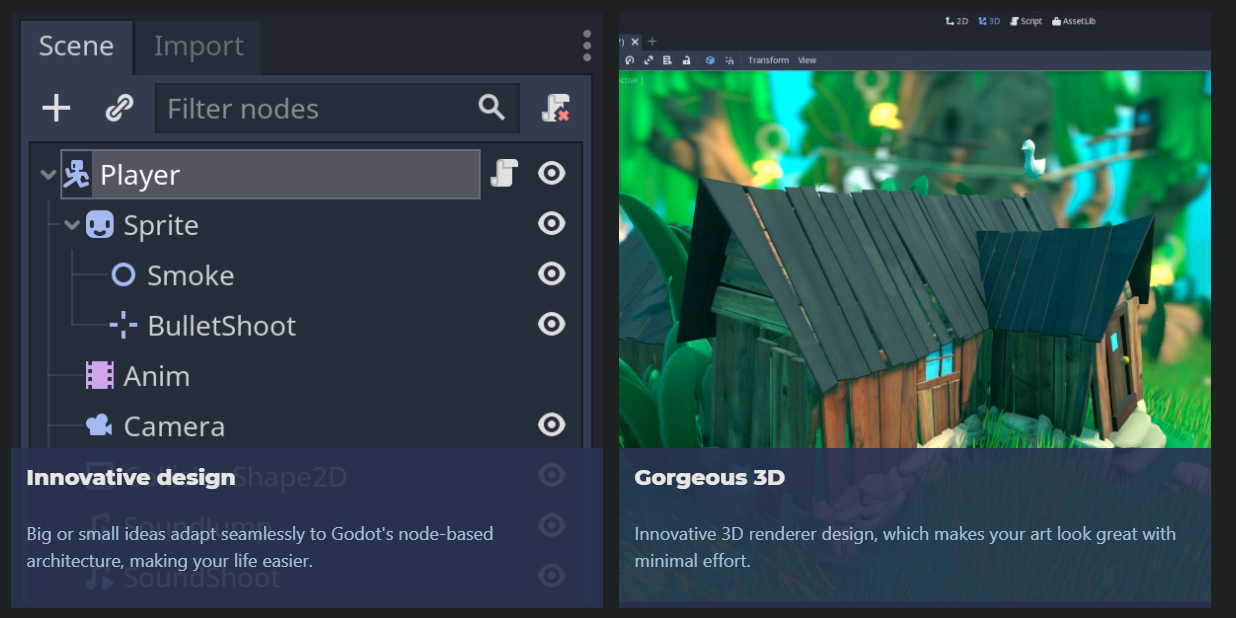This screenshot has height=618, width=1236.
Task: Switch to the 3D workspace
Action: [x=988, y=20]
